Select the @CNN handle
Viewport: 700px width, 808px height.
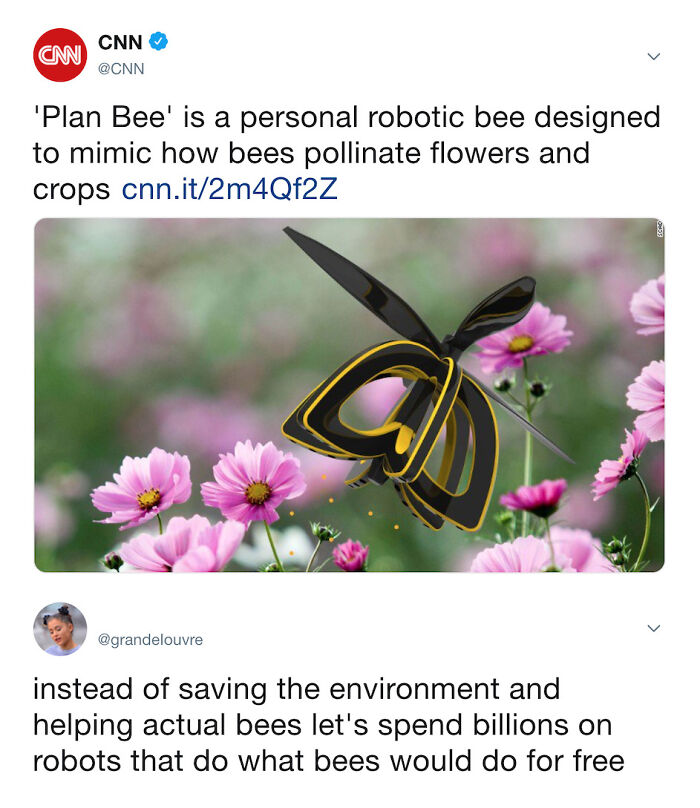124,66
